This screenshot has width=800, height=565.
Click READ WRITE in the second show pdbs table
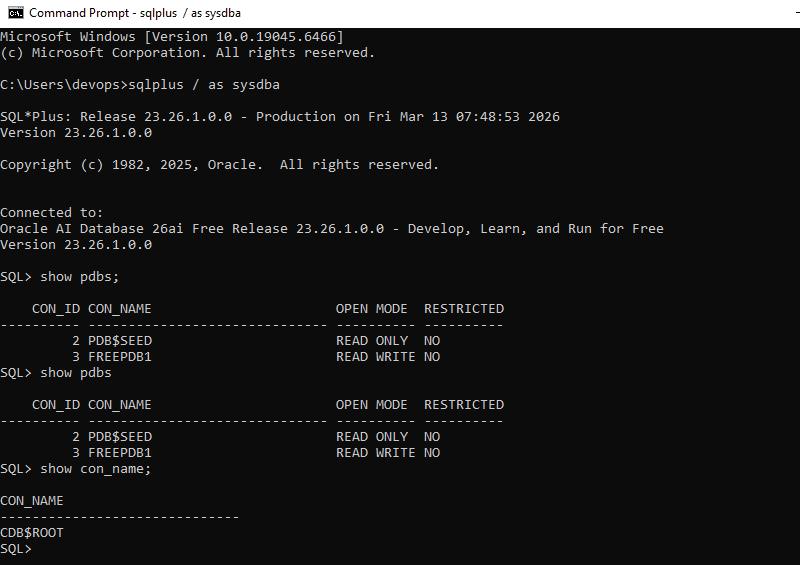tap(376, 453)
